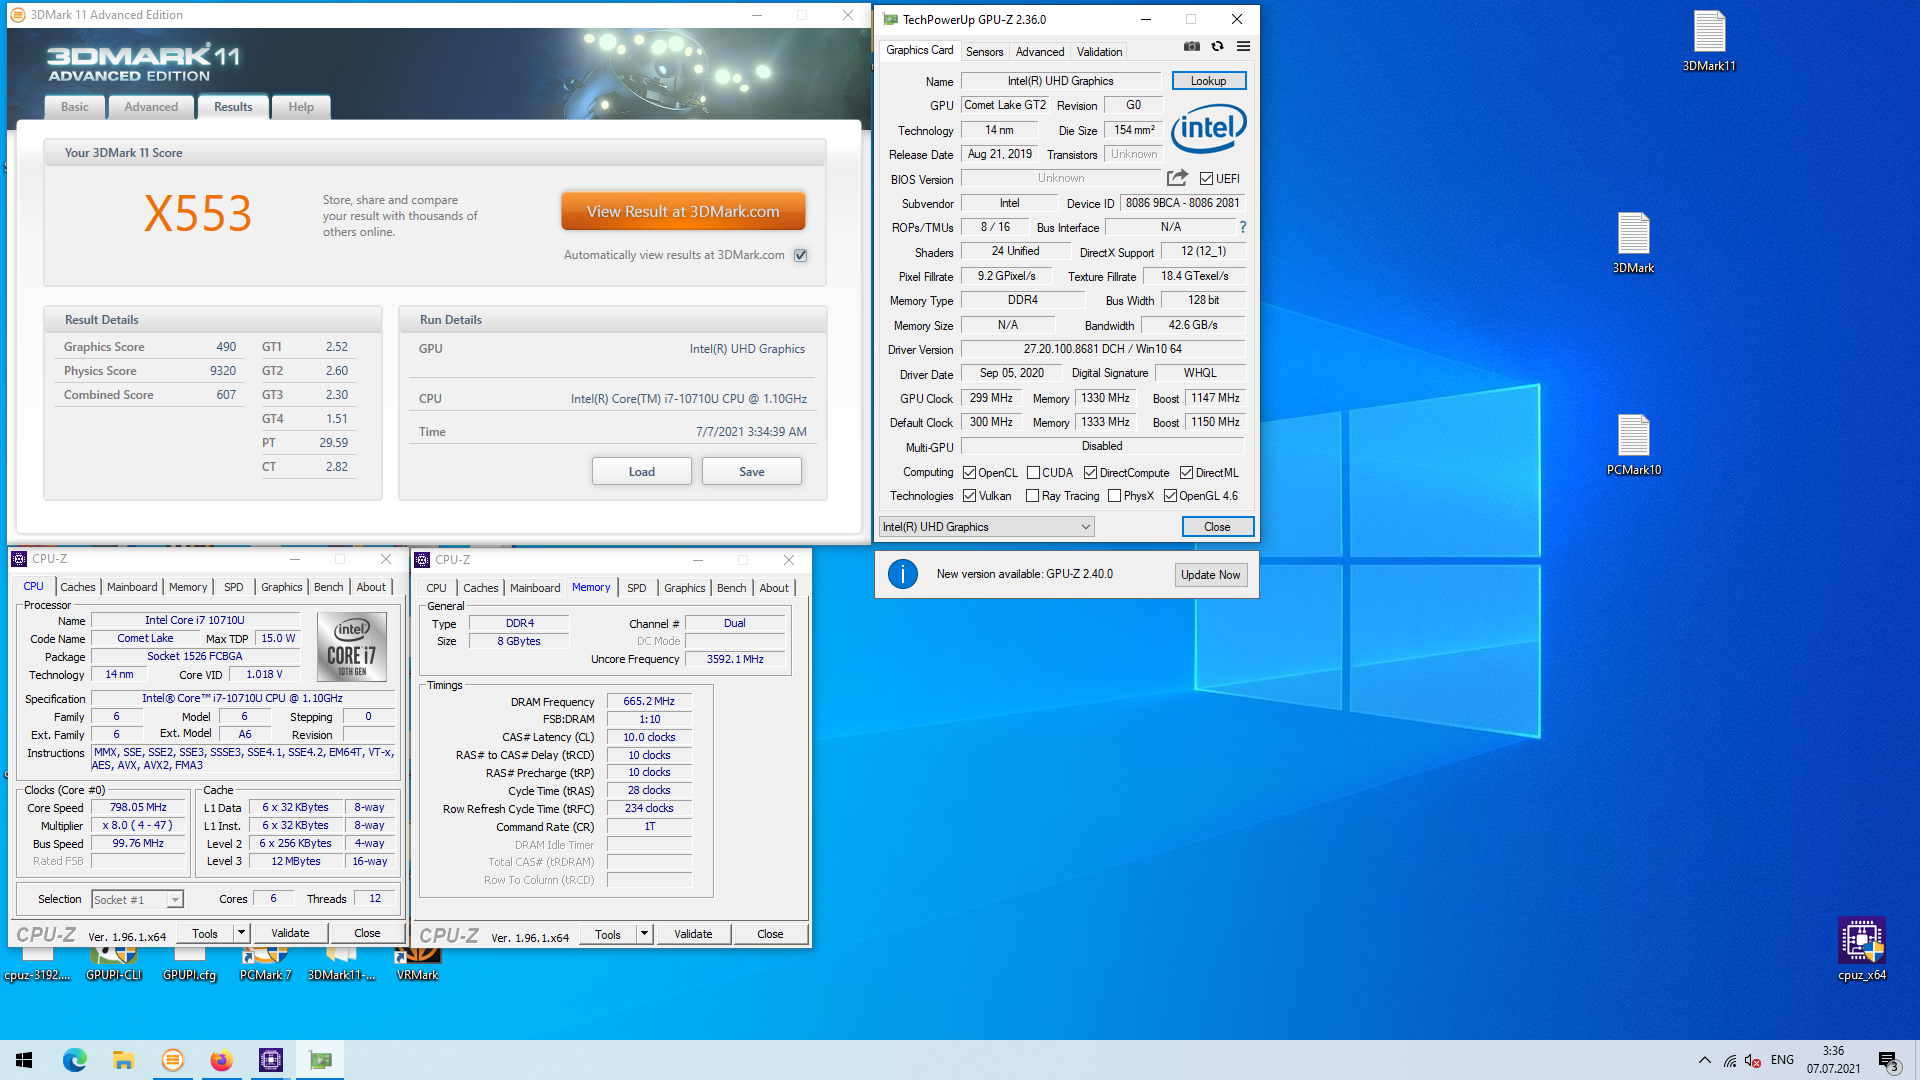
Task: Open Bench tab in right CPU-Z
Action: pos(731,588)
